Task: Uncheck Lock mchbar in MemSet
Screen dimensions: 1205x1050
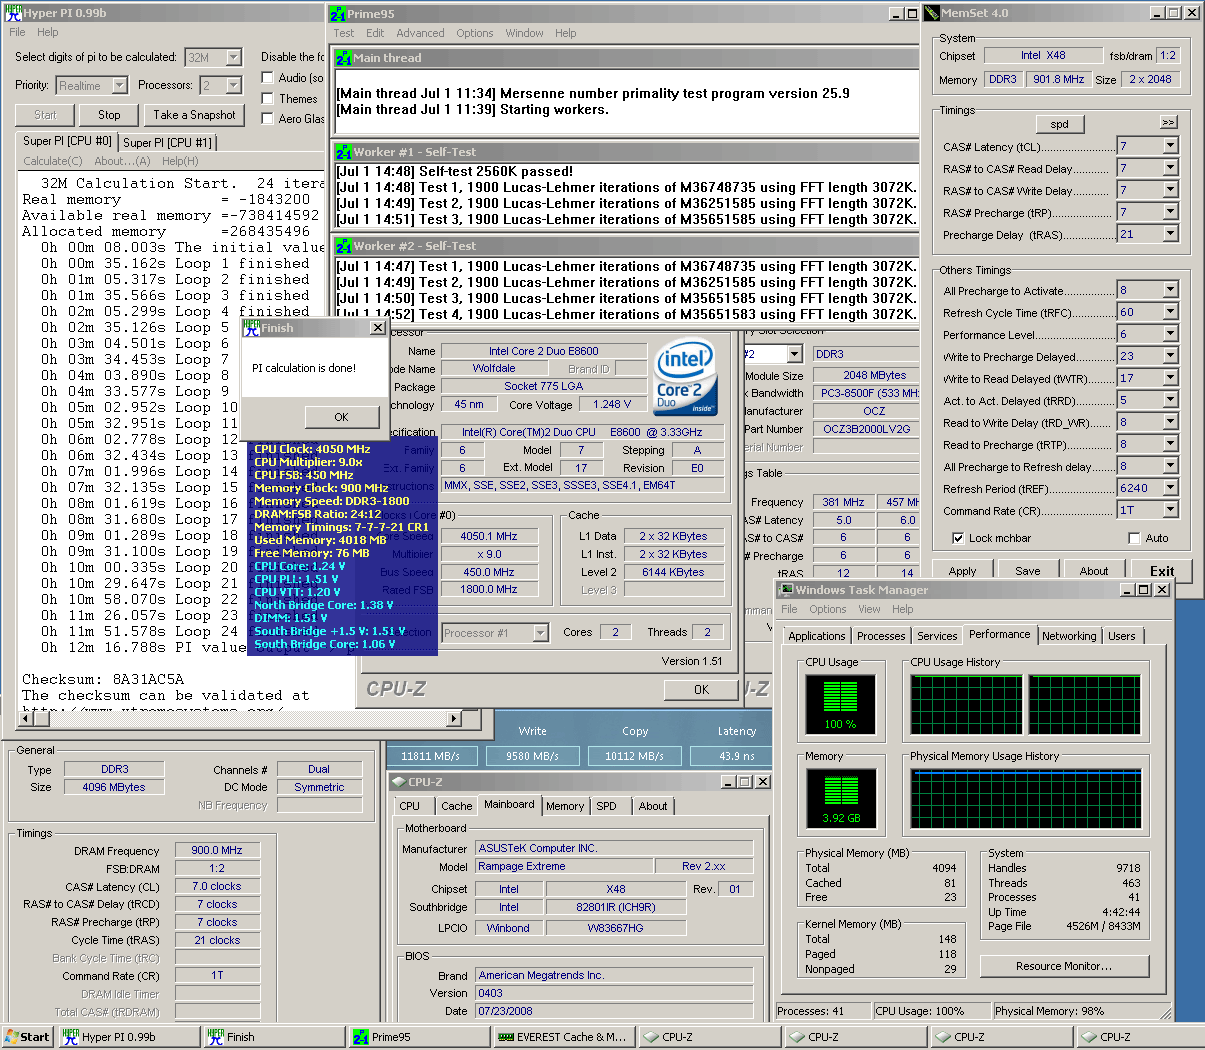Action: point(957,538)
